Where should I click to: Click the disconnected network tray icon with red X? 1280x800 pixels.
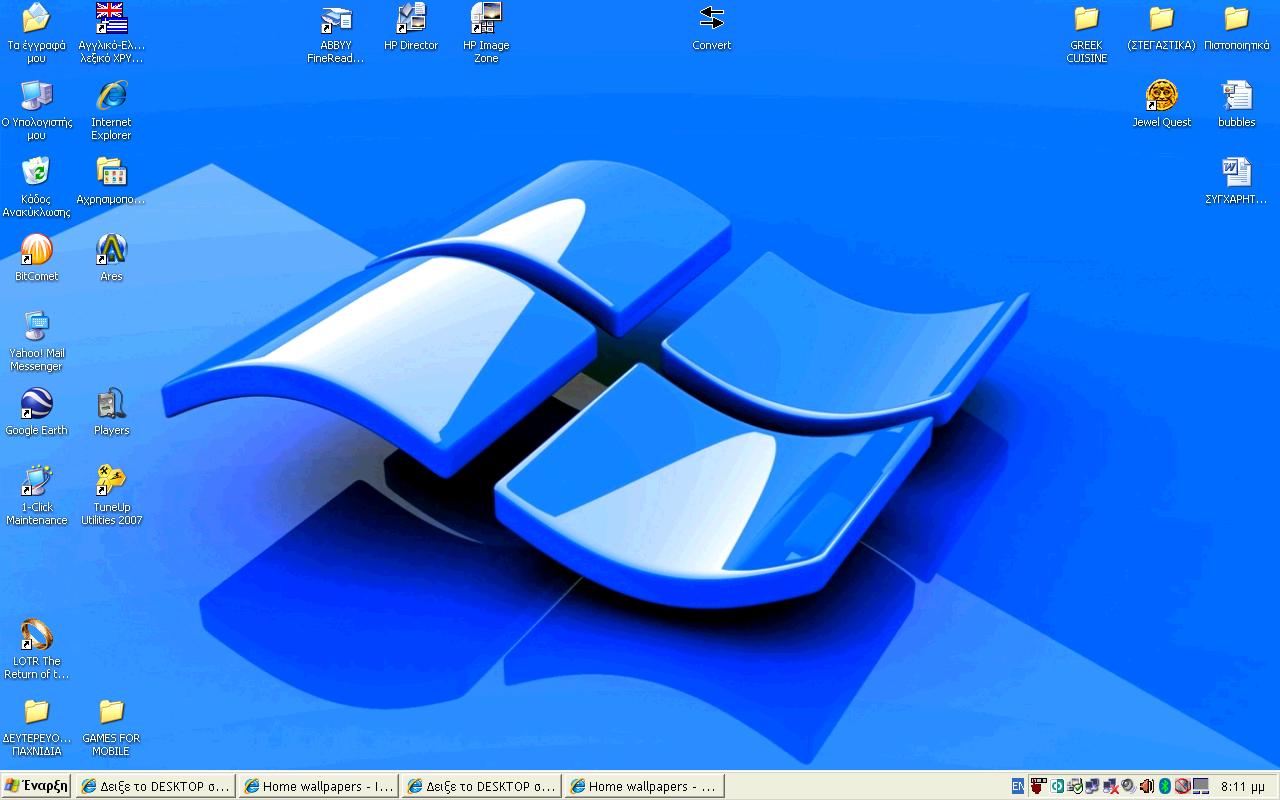tap(1111, 786)
